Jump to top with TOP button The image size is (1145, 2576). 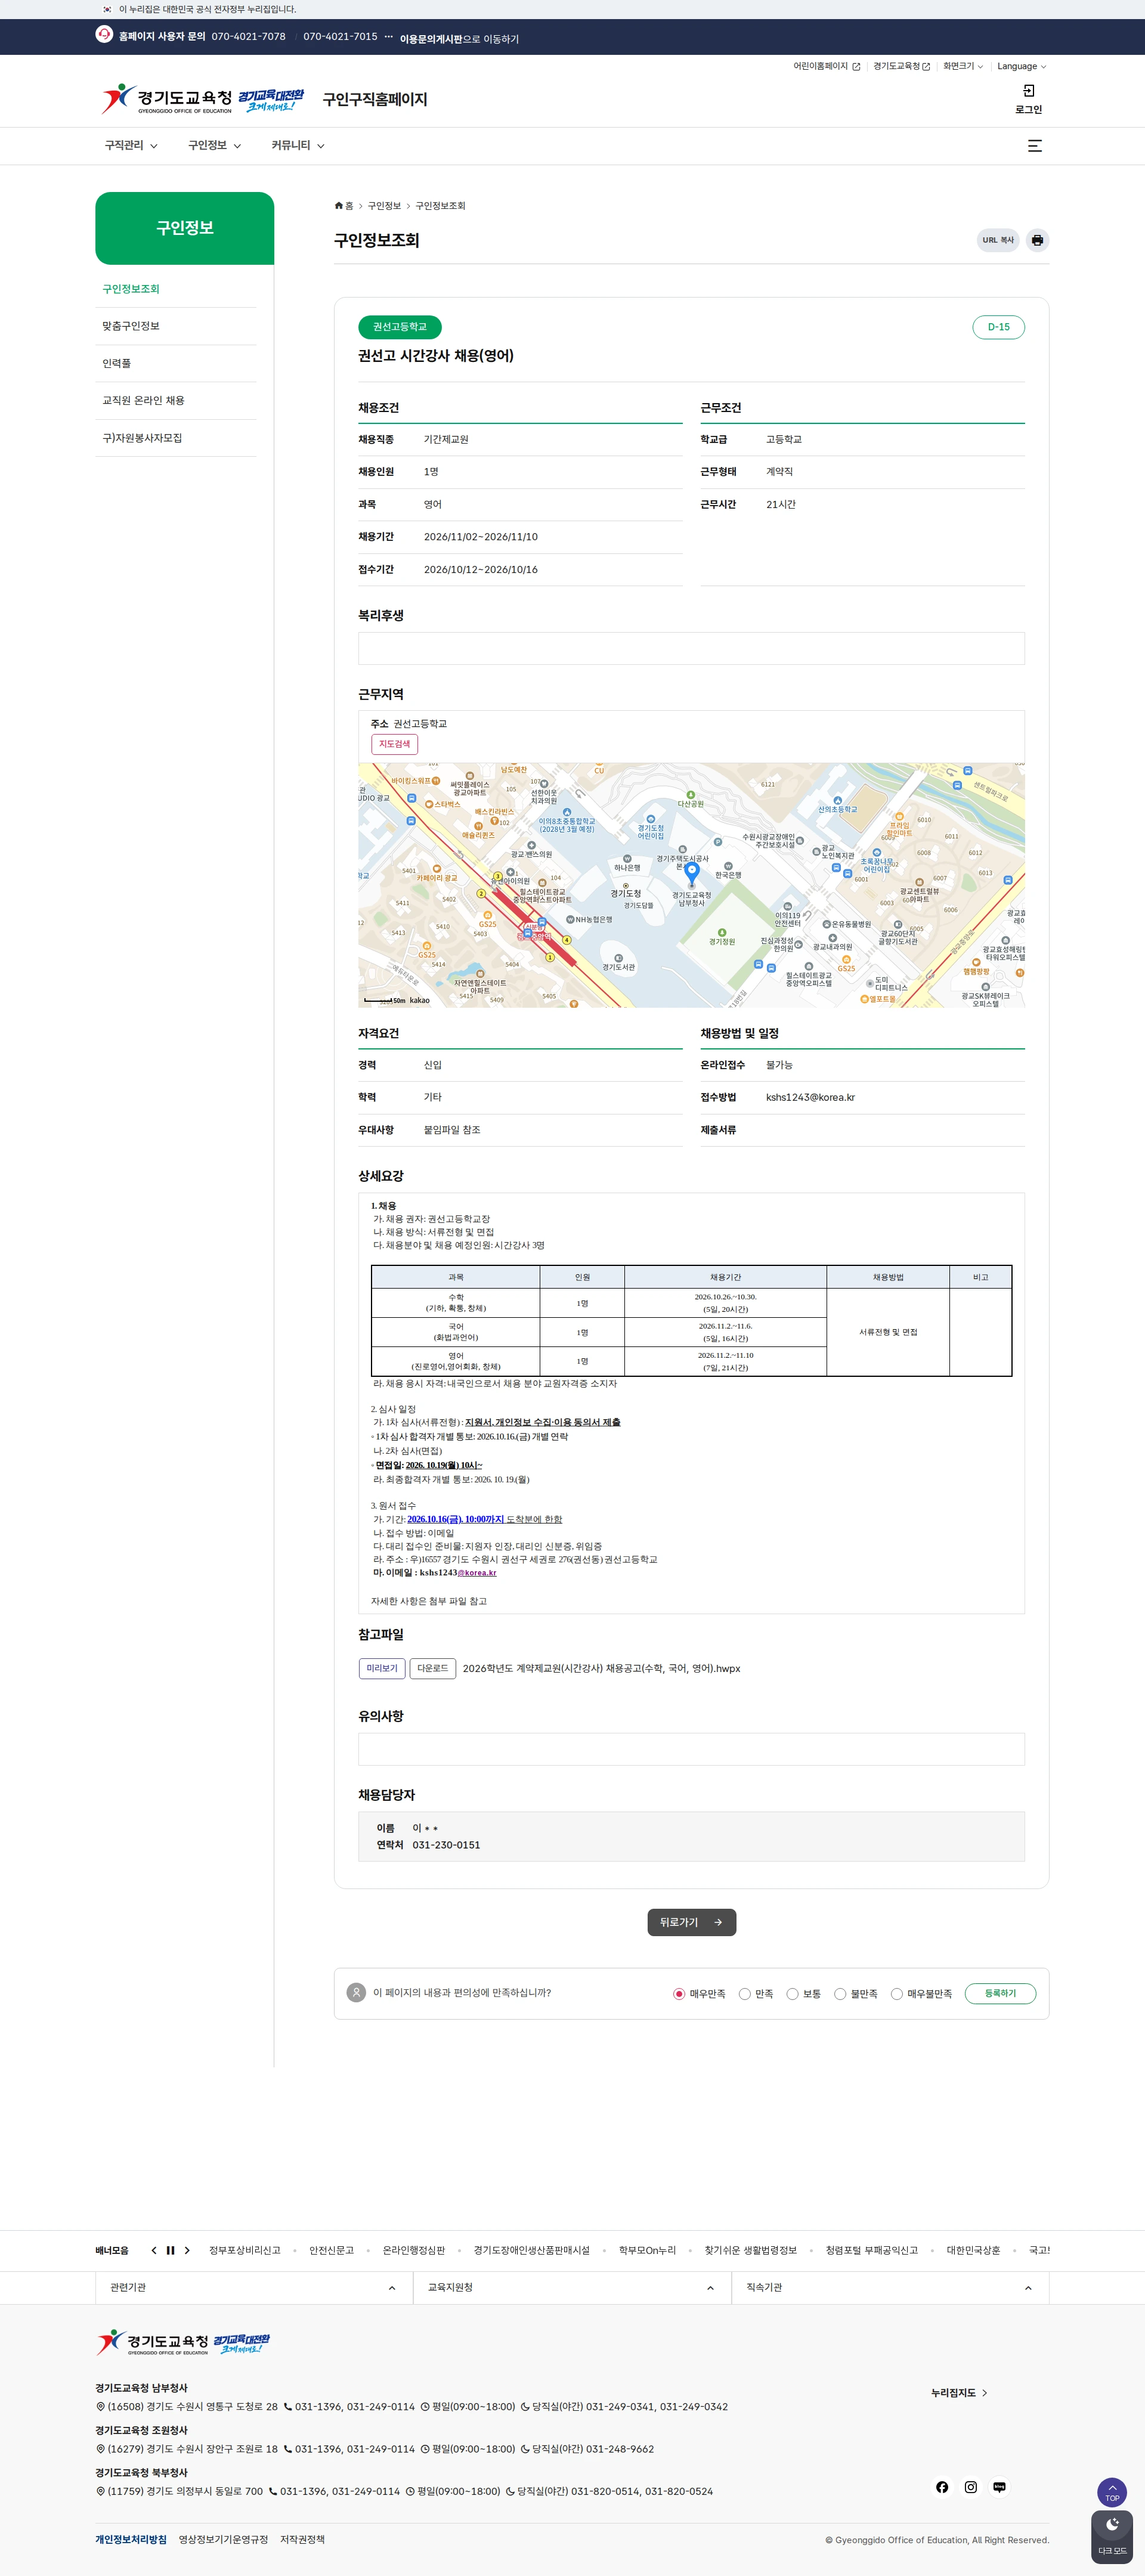pyautogui.click(x=1112, y=2491)
